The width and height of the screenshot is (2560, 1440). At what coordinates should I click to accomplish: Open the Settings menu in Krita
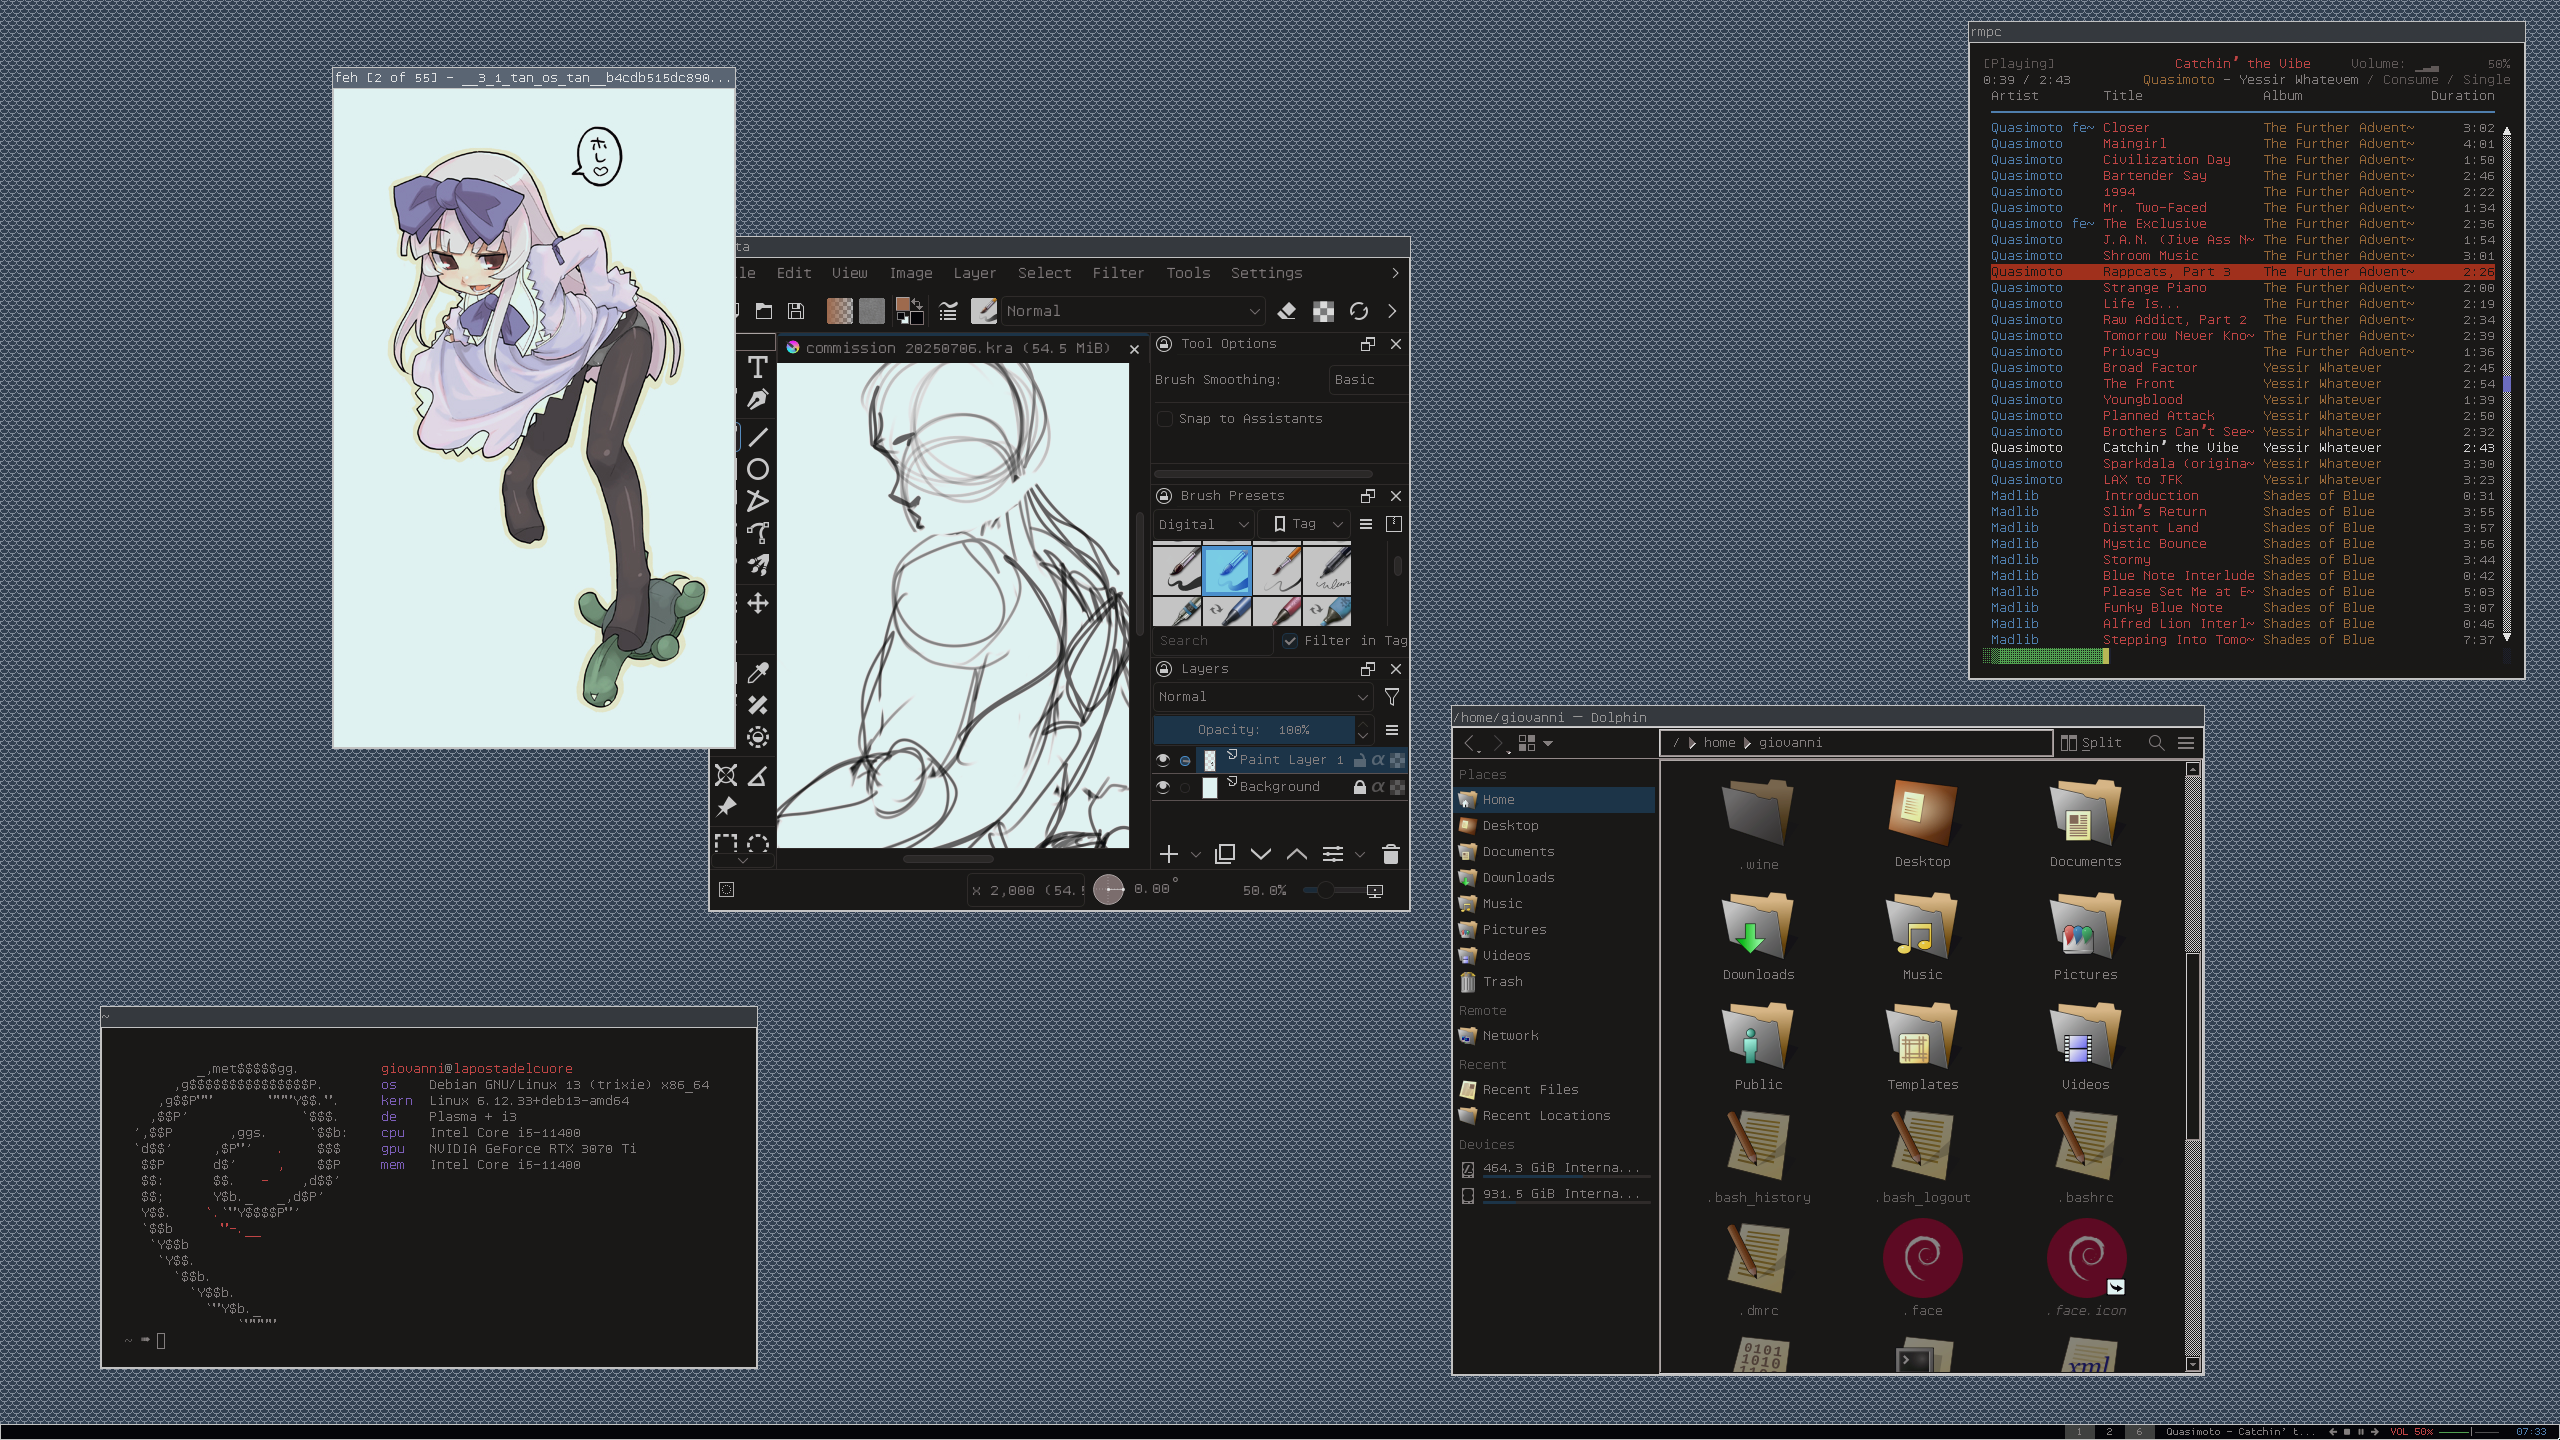coord(1267,273)
